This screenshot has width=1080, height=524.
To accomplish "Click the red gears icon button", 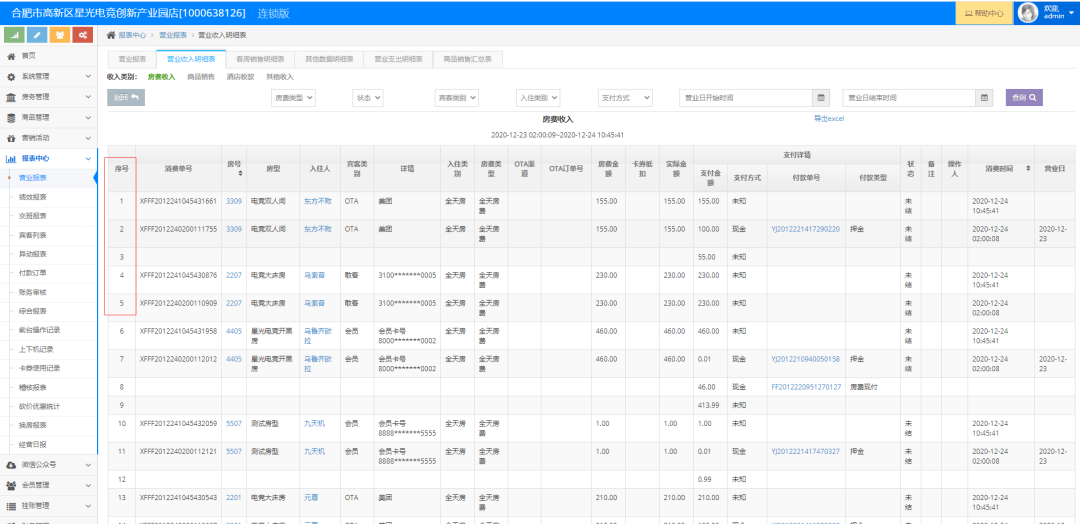I will (x=82, y=34).
